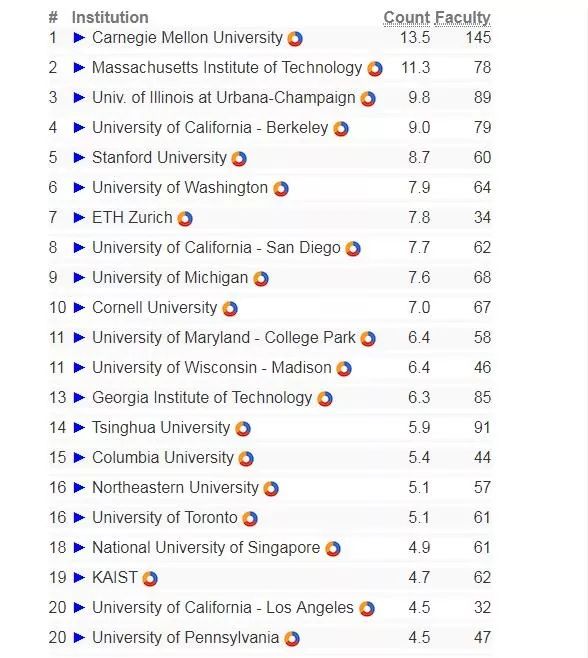Open the University of Toronto chart icon
The image size is (588, 658).
click(x=250, y=519)
